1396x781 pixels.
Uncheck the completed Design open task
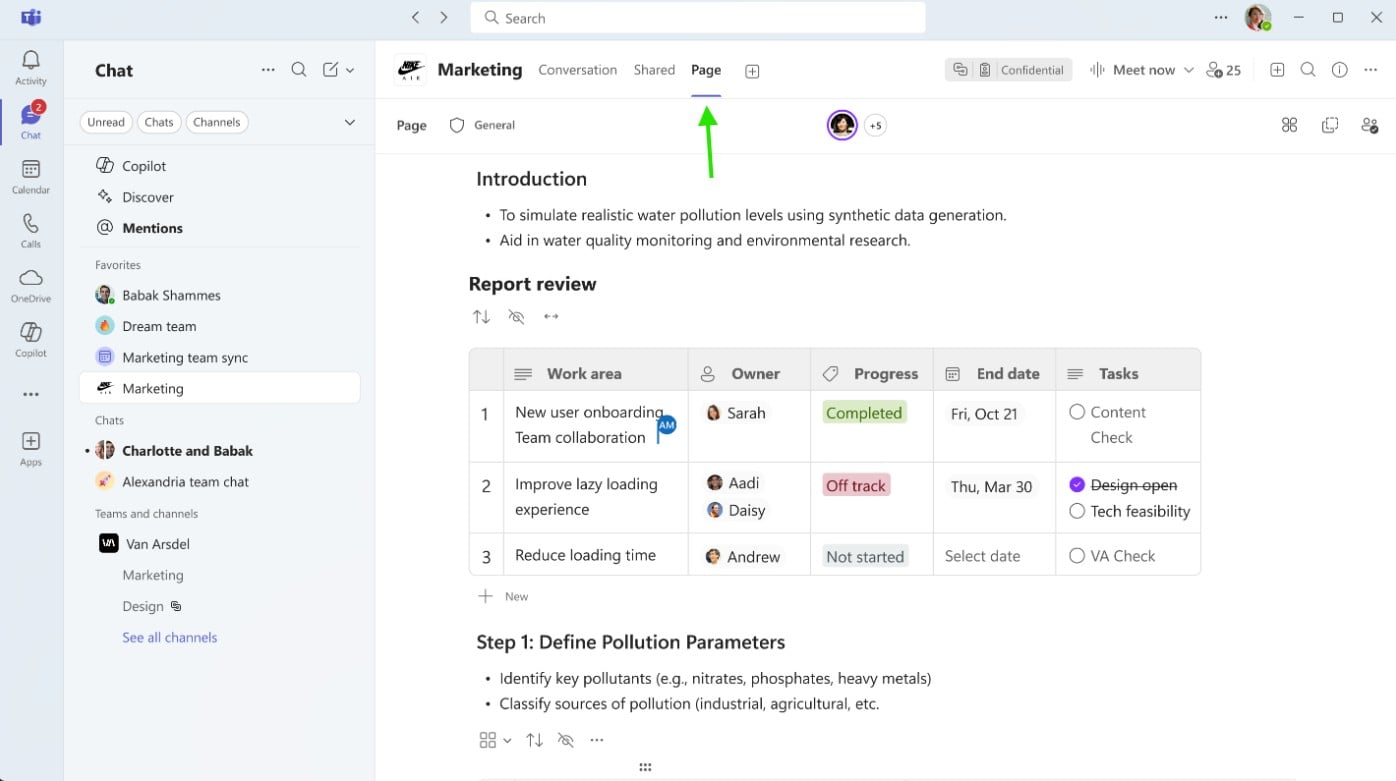[1077, 485]
